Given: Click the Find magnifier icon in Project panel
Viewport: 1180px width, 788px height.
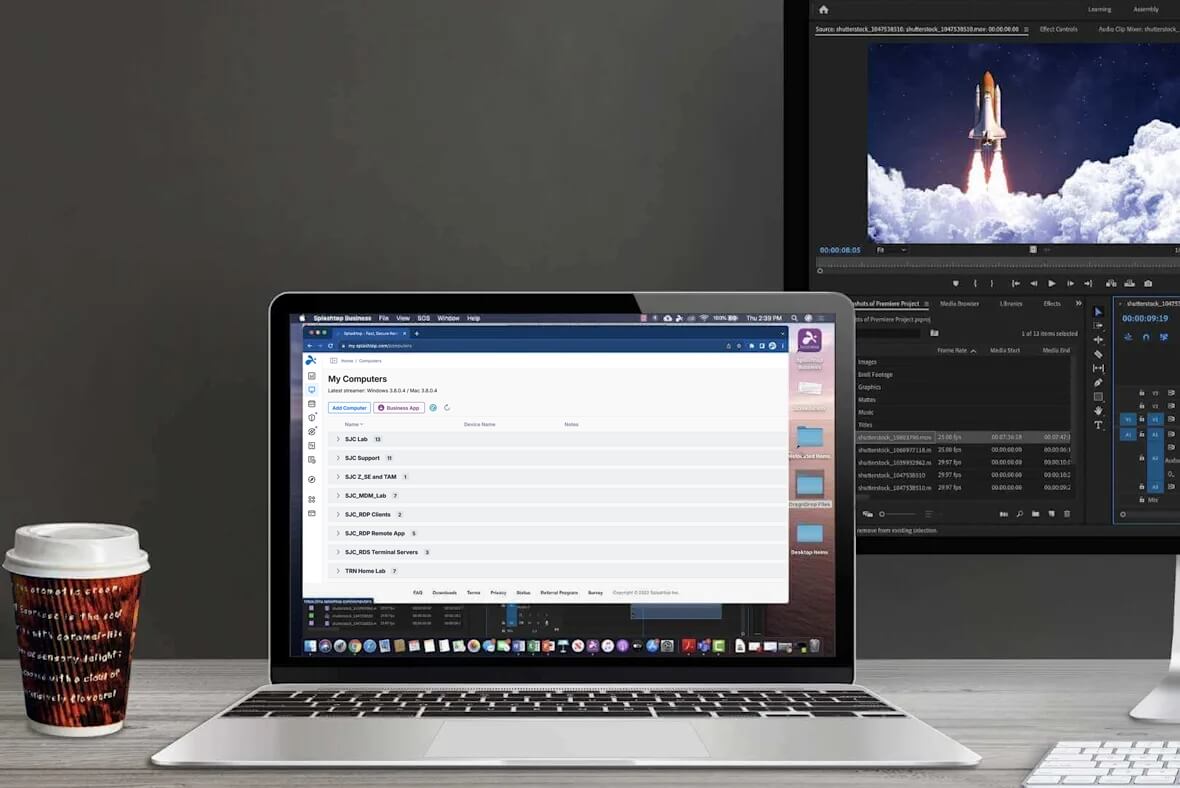Looking at the screenshot, I should 1020,514.
